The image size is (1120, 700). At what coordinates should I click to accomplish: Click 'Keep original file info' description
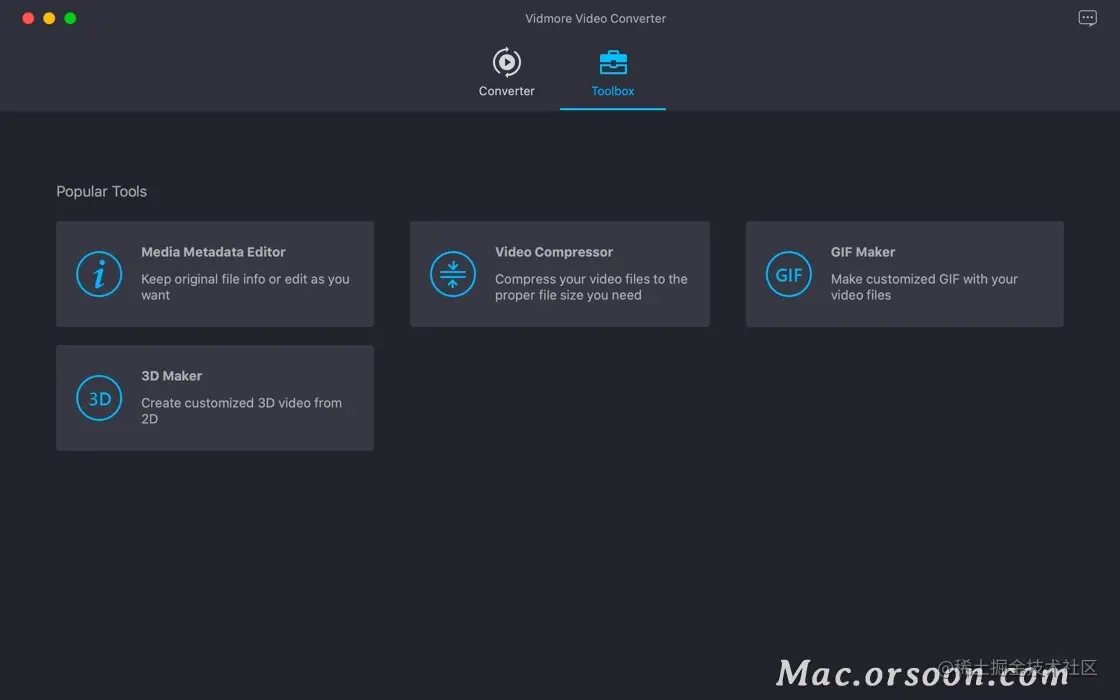point(245,287)
